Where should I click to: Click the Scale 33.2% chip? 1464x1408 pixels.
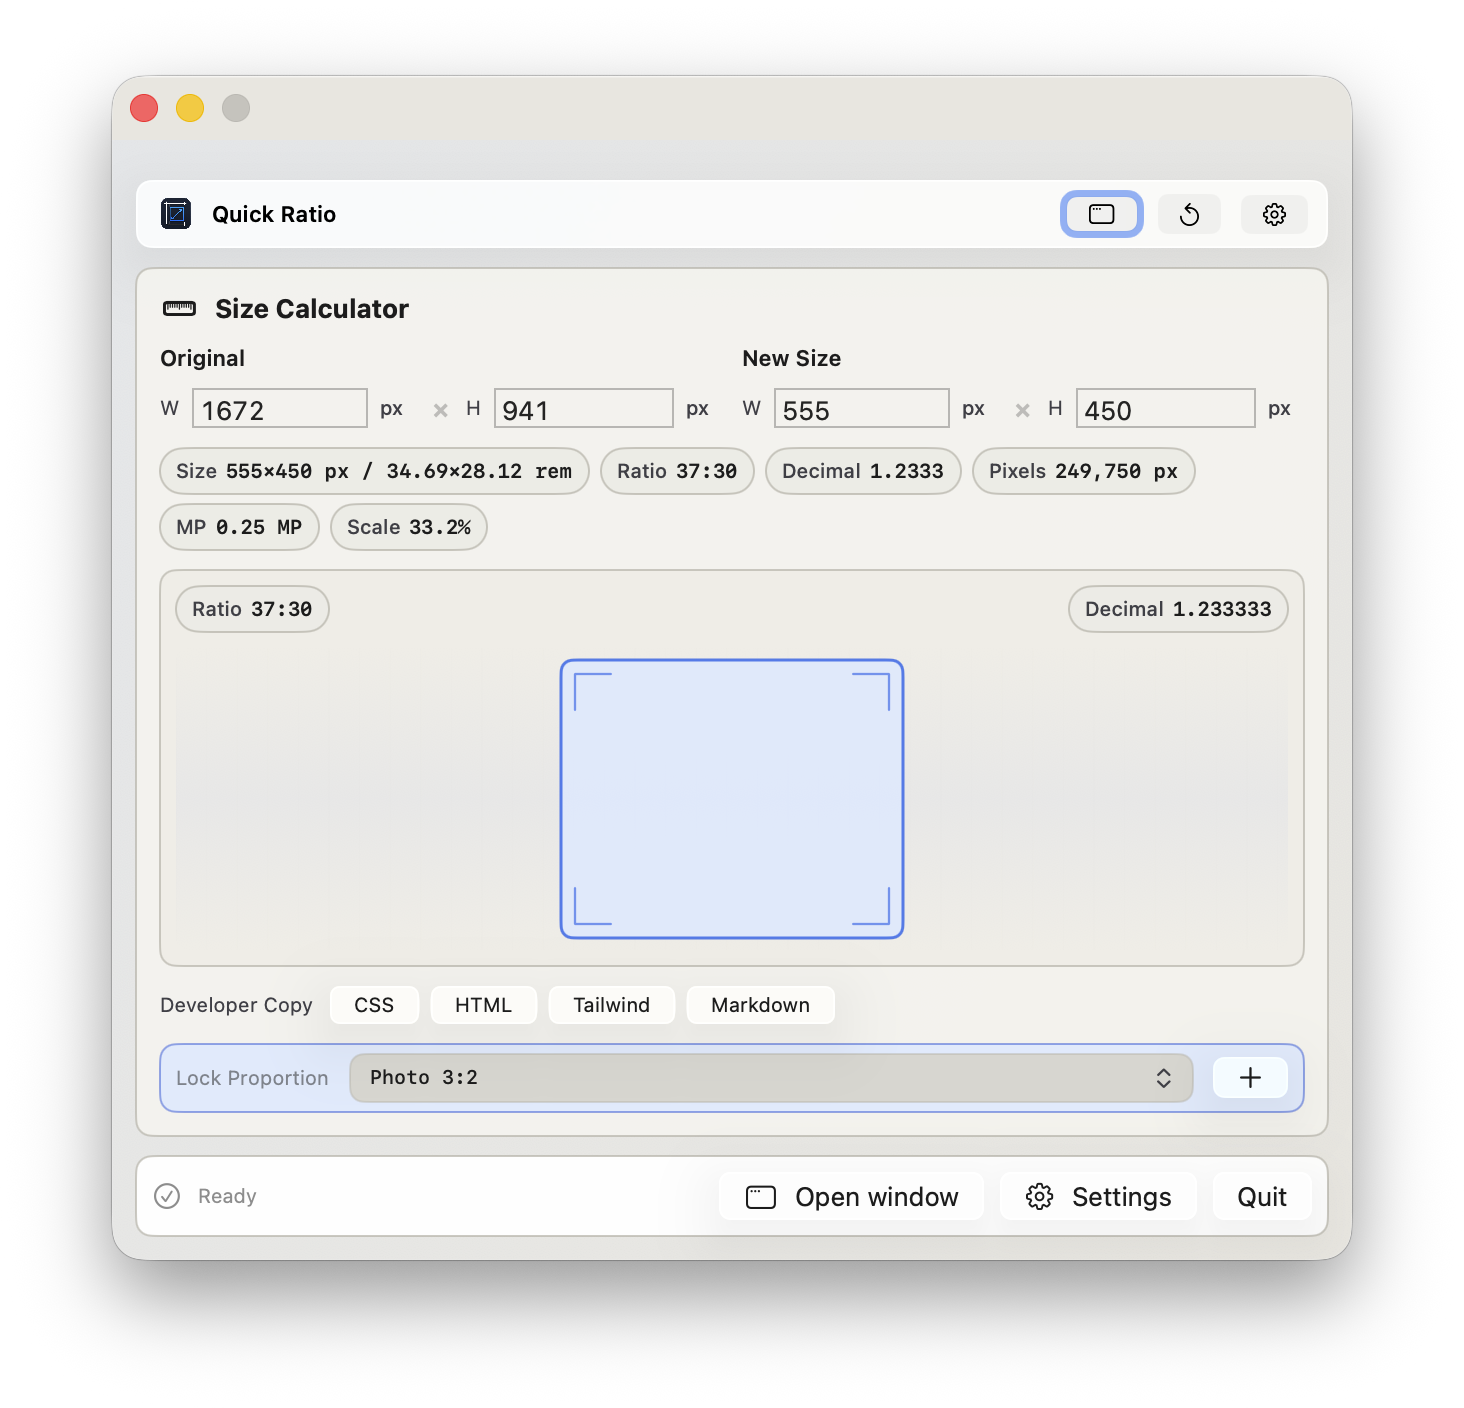(409, 527)
